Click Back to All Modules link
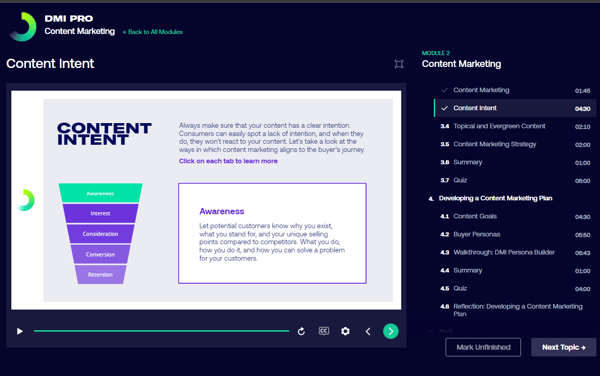 tap(153, 32)
